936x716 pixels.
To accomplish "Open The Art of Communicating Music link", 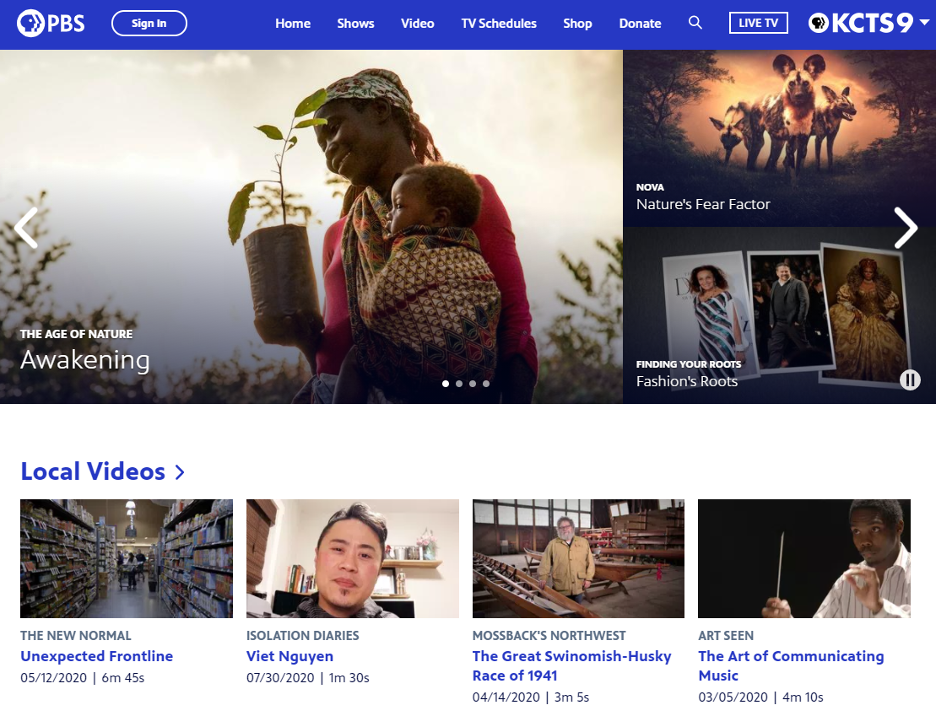I will coord(791,666).
